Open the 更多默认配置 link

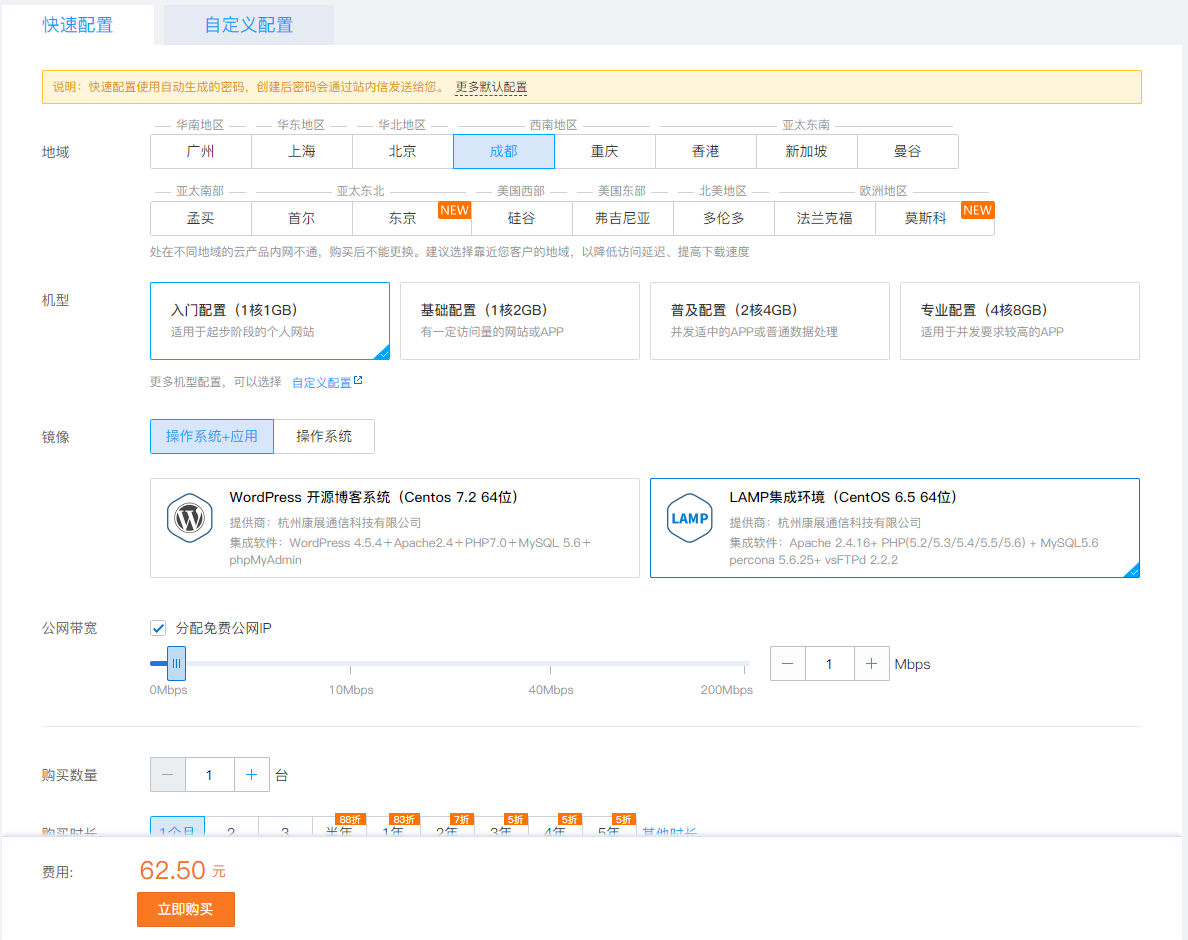point(491,87)
